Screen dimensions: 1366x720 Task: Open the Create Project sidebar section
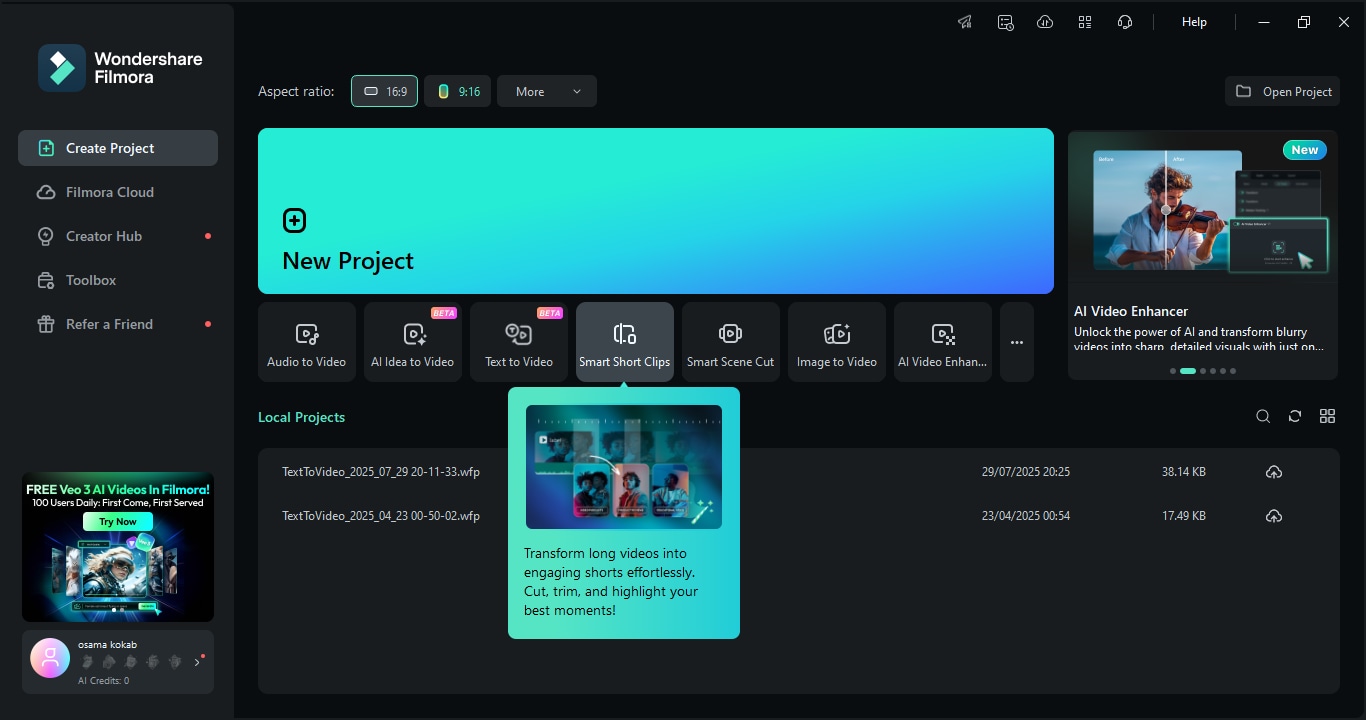coord(118,148)
